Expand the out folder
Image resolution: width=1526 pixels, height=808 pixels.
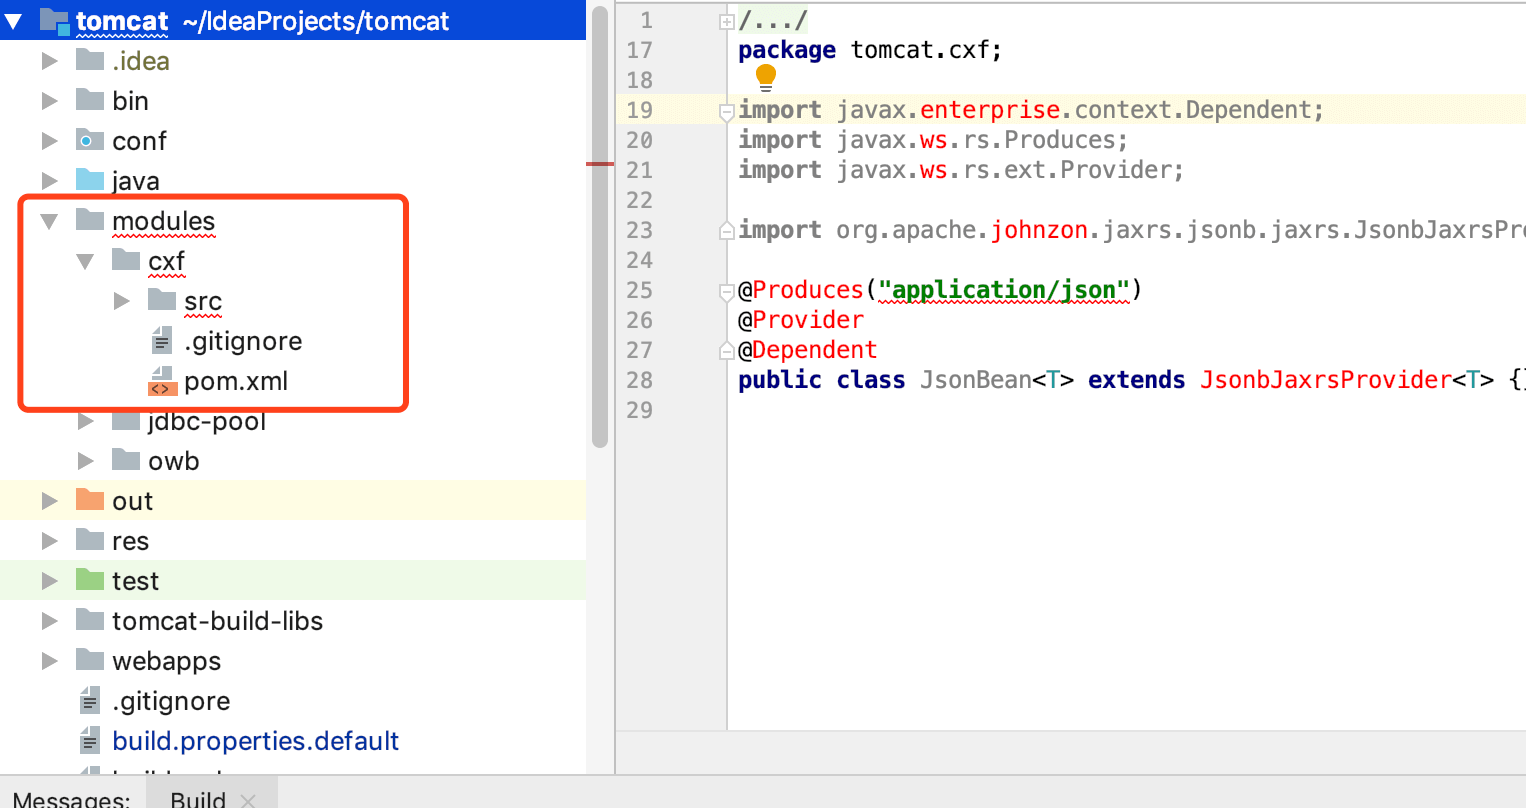(x=50, y=501)
